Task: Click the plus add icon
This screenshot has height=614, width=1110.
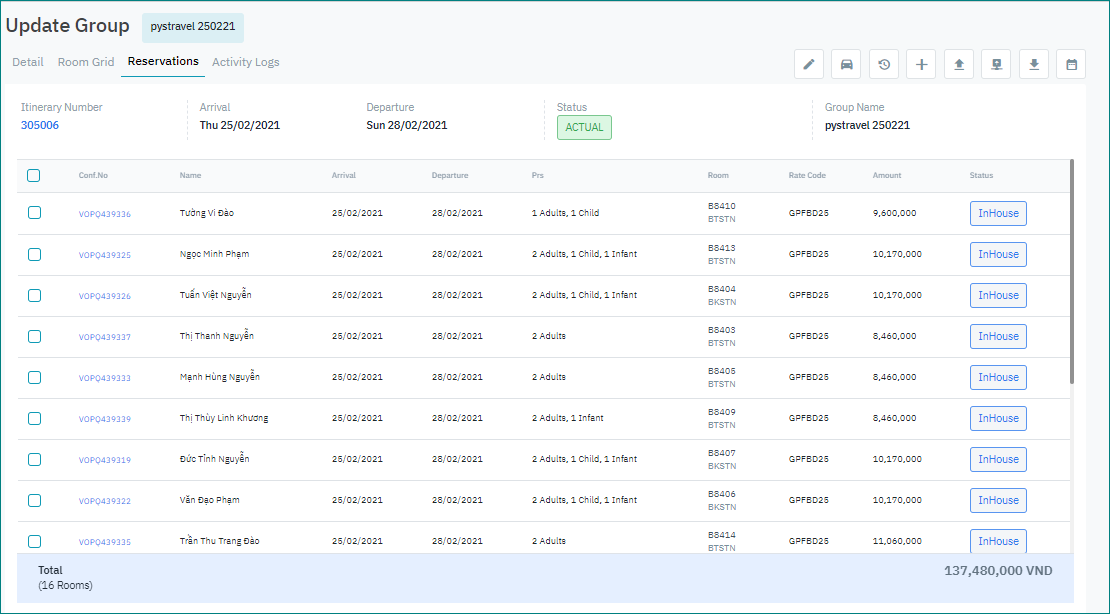Action: tap(921, 64)
